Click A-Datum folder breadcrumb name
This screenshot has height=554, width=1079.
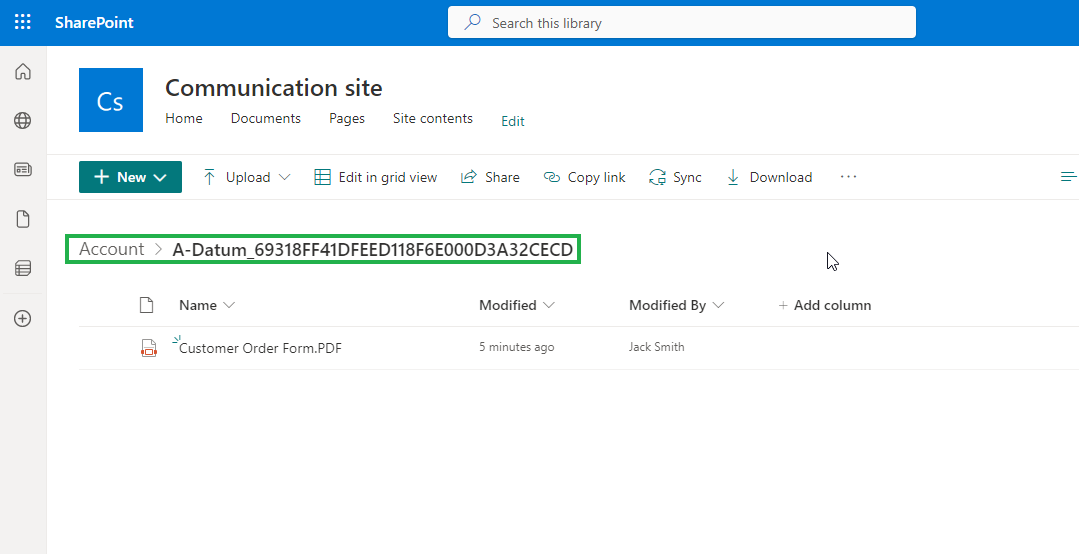(372, 250)
